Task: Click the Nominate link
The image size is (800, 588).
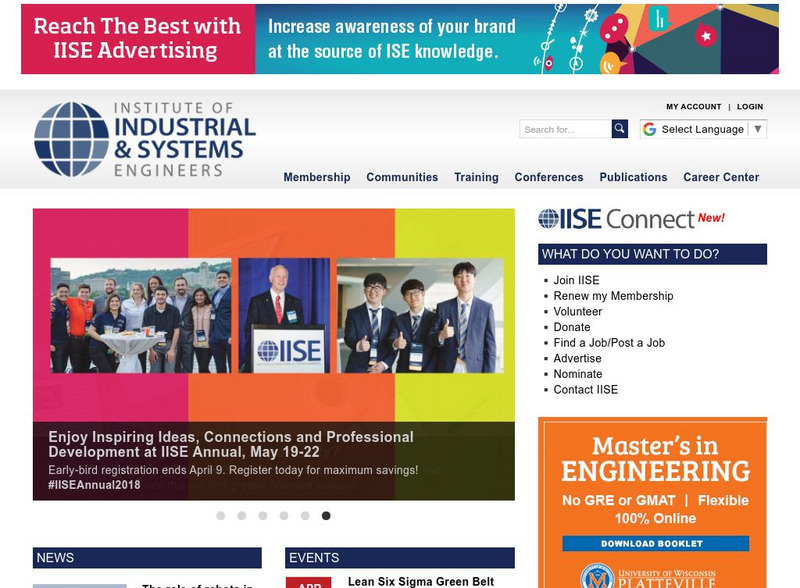Action: click(578, 374)
